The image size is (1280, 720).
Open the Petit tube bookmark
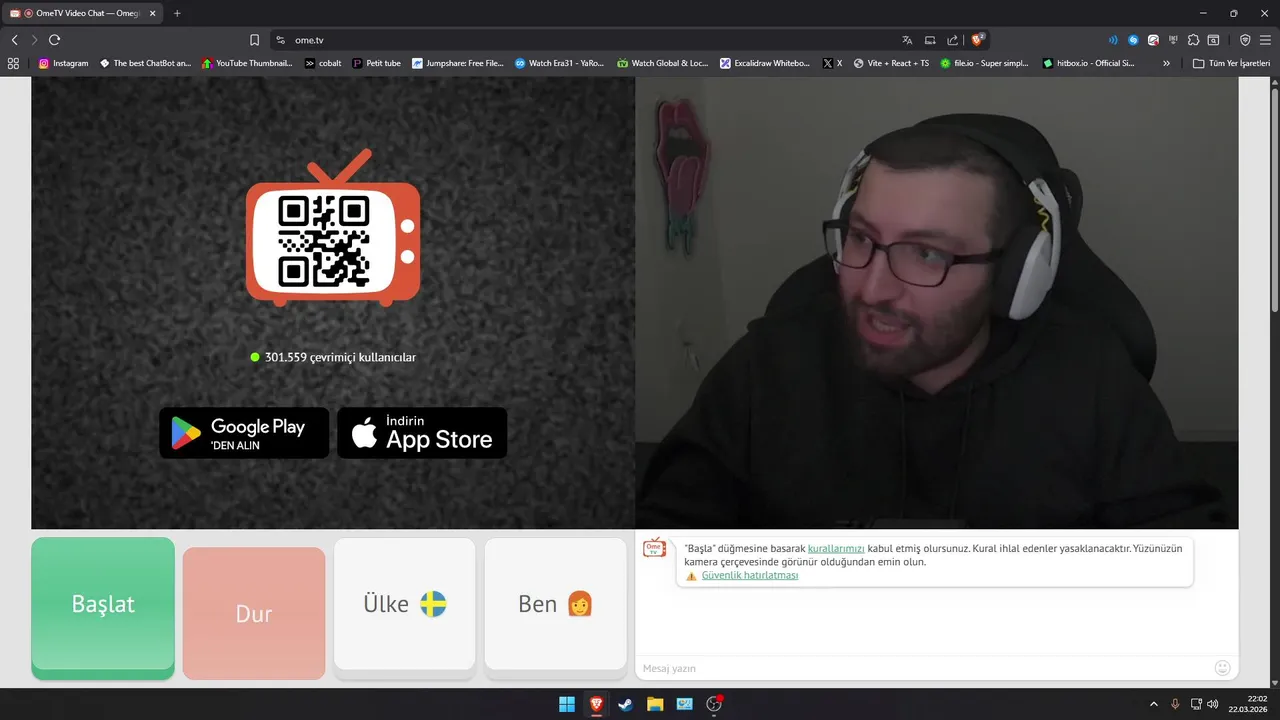coord(376,63)
